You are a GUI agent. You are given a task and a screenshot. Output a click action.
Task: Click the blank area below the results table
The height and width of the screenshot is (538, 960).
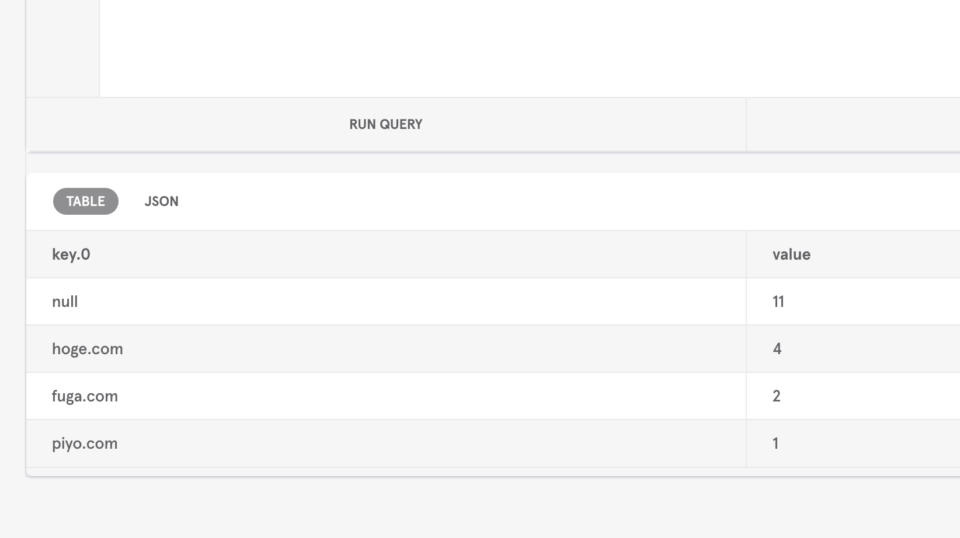point(480,507)
